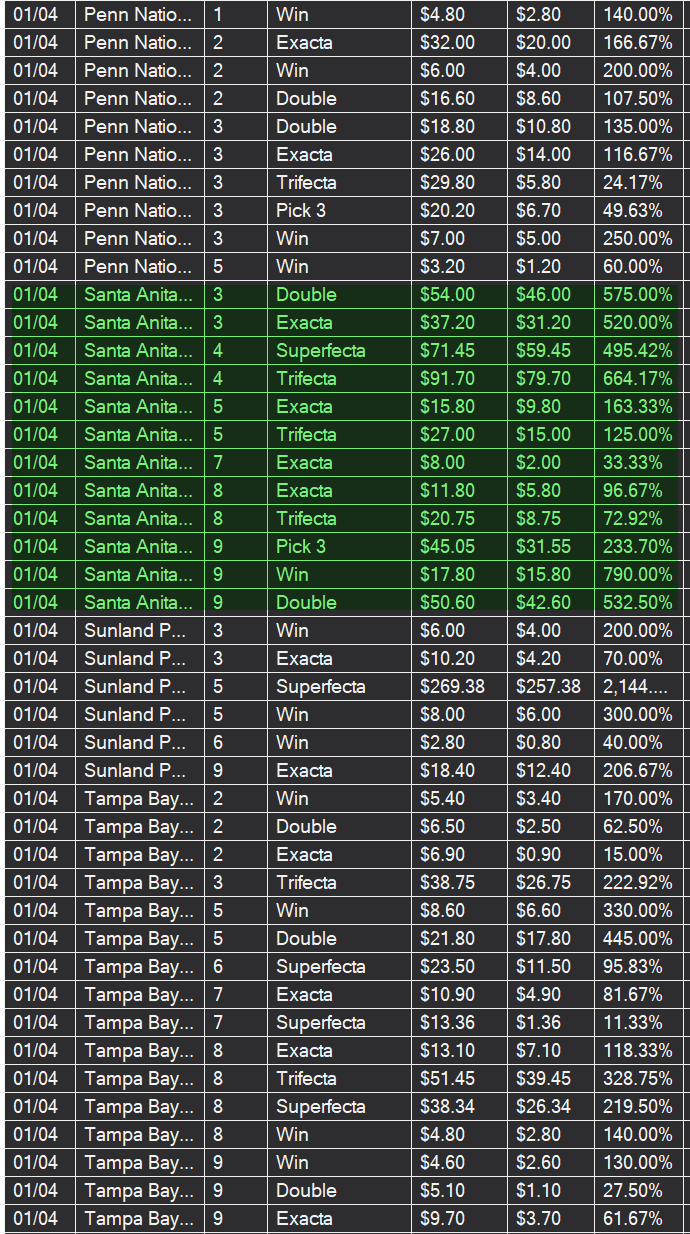The height and width of the screenshot is (1234, 690).
Task: Select the Tampa Bay race 5 Double row
Action: pyautogui.click(x=345, y=939)
